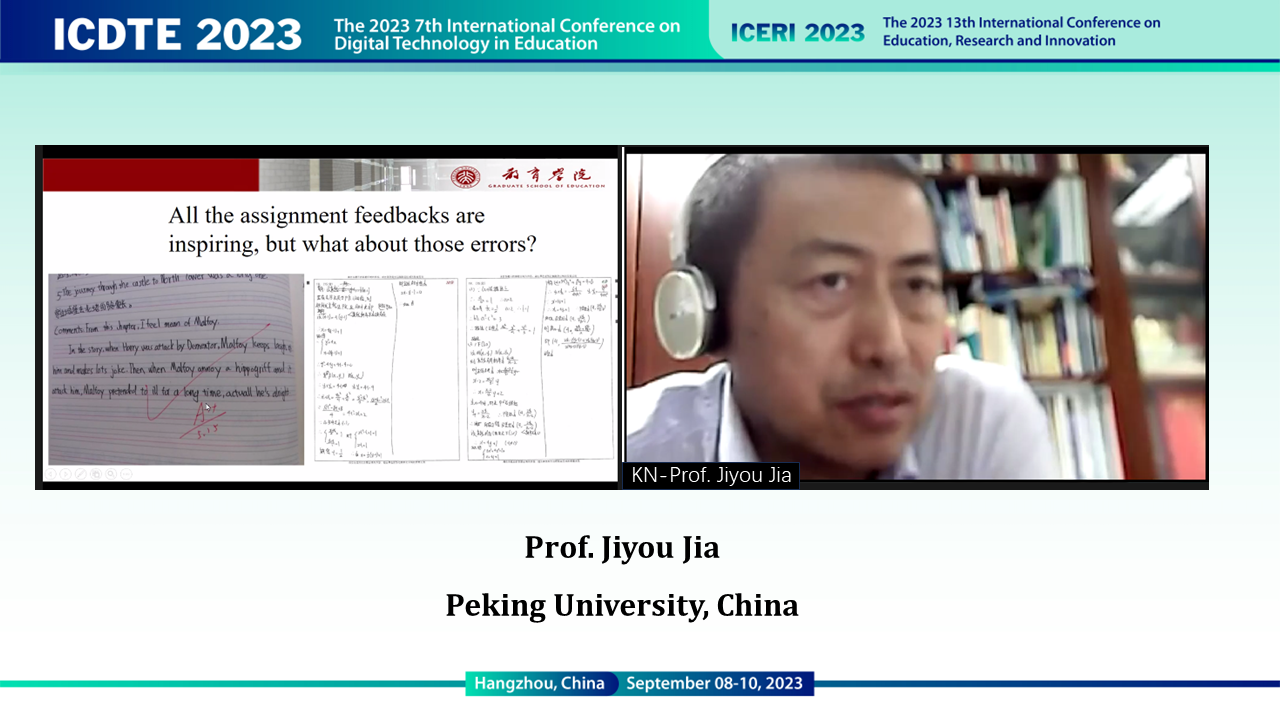Select the rightmost math worksheet image
This screenshot has height=720, width=1280.
point(539,368)
